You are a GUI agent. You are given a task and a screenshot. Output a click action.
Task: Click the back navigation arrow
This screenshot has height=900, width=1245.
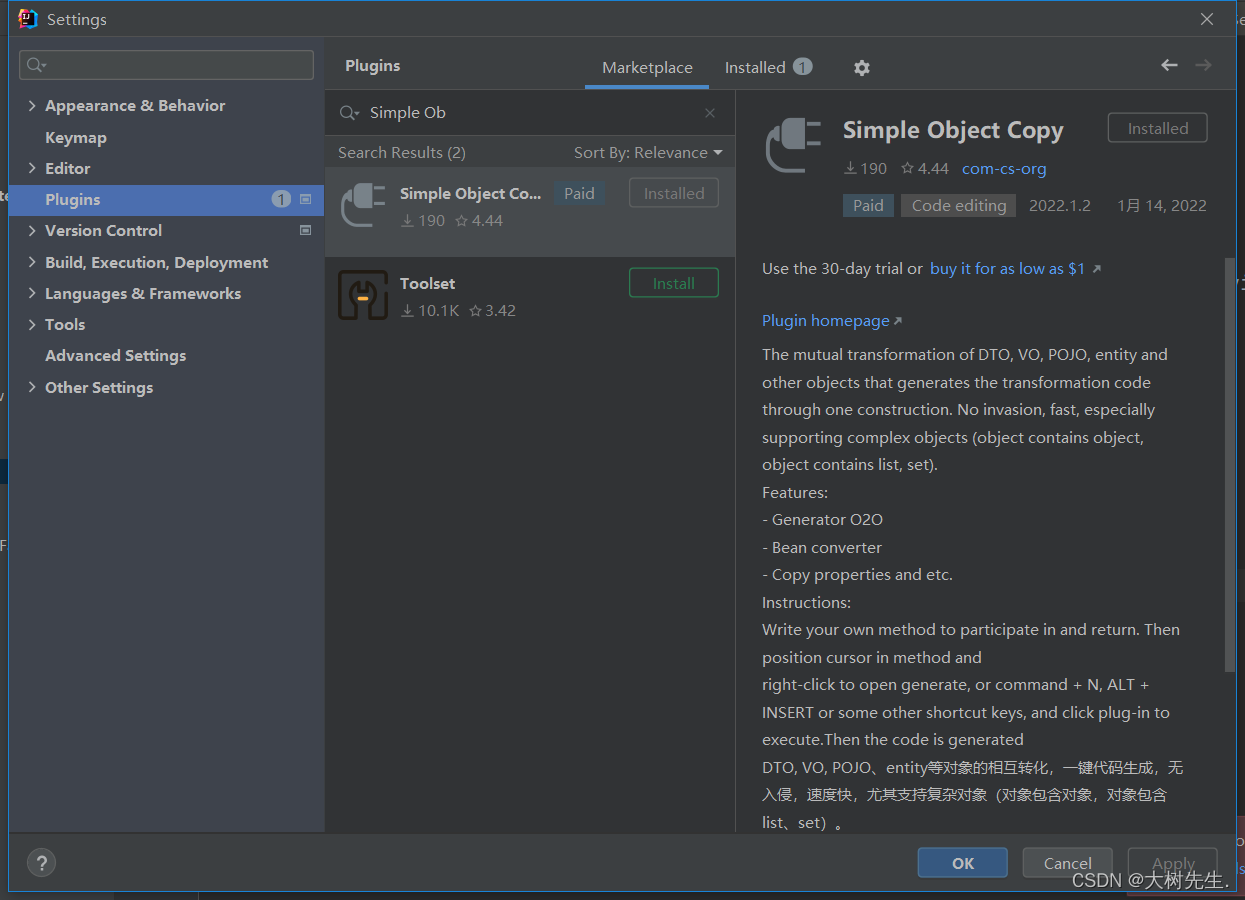point(1169,65)
